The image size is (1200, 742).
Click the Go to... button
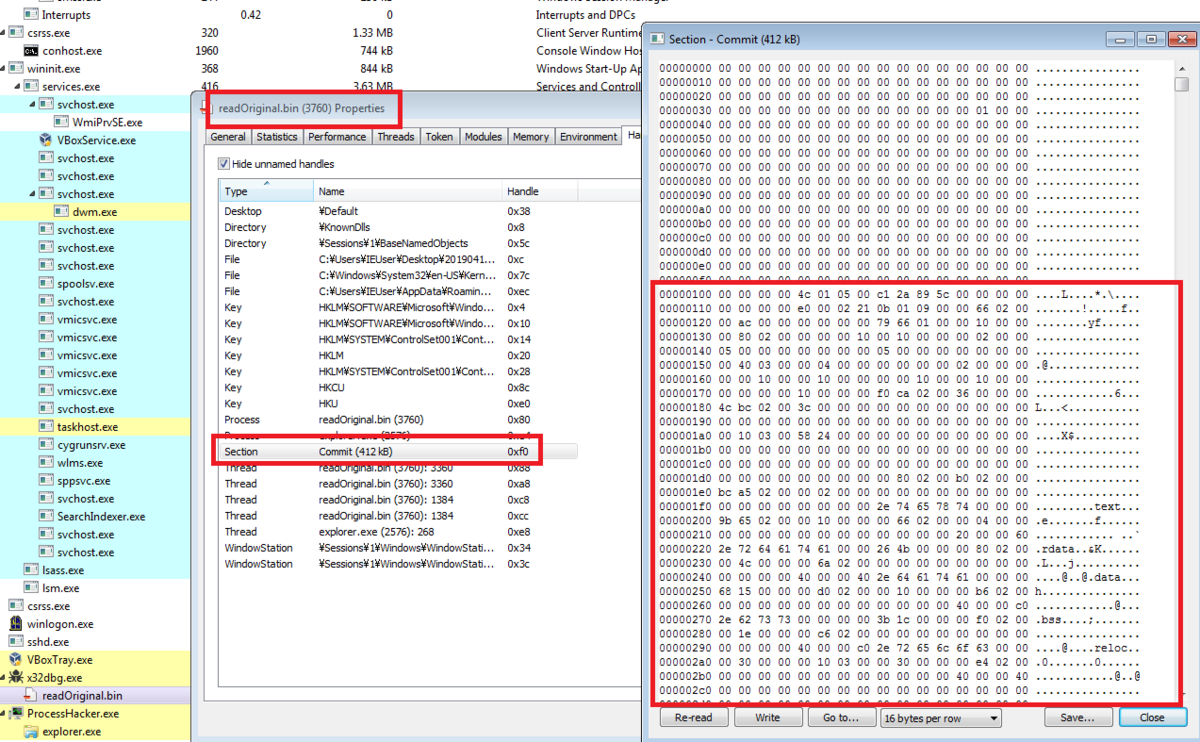tap(843, 717)
